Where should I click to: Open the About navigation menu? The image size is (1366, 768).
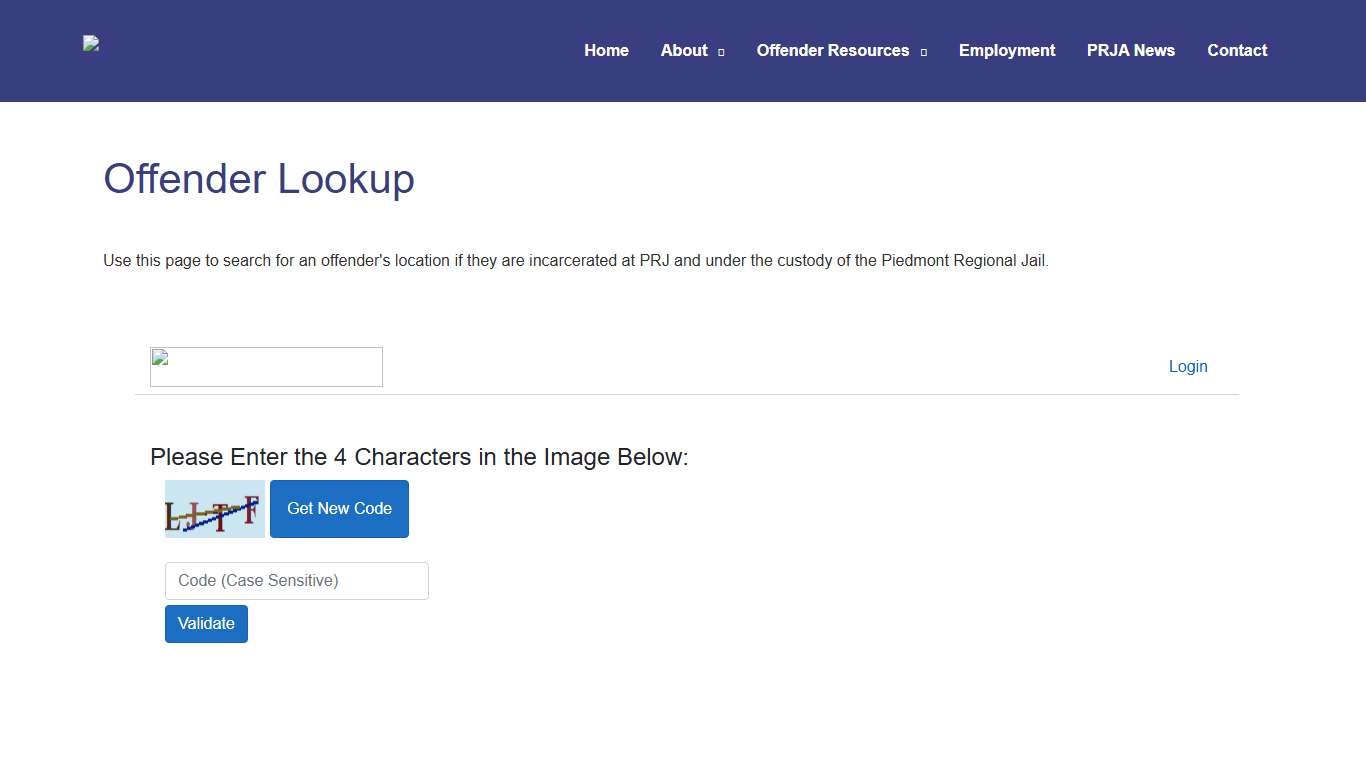pyautogui.click(x=684, y=50)
